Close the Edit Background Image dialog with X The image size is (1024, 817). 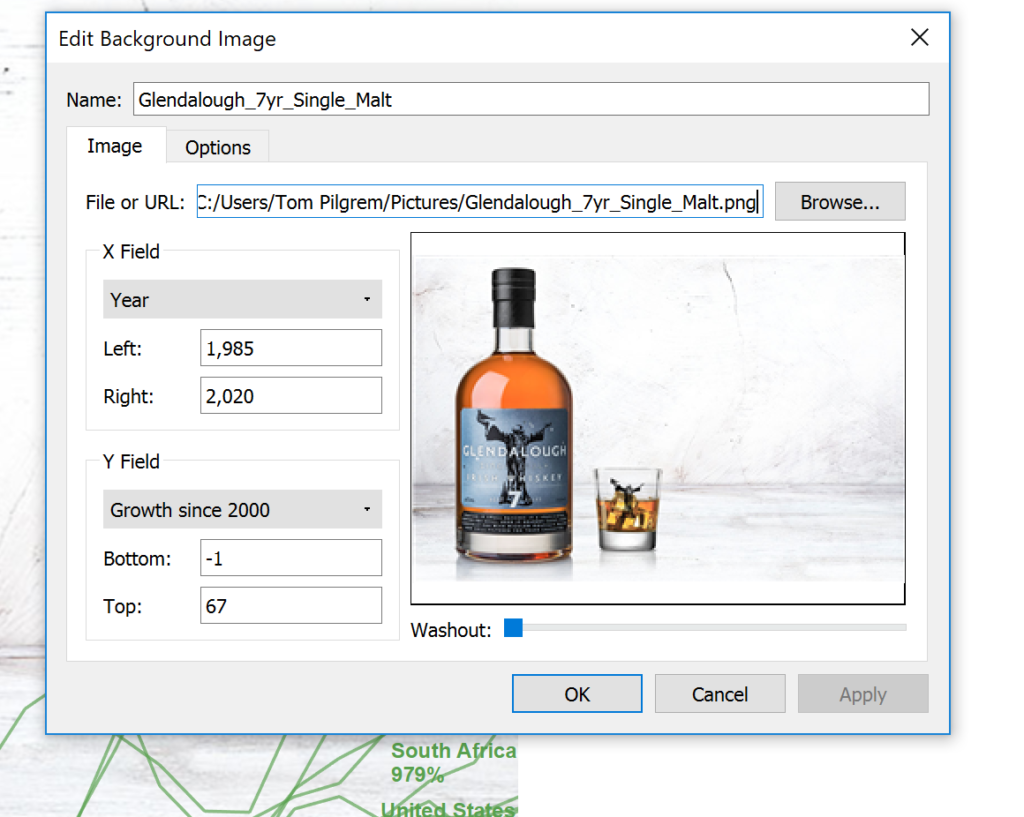[919, 37]
